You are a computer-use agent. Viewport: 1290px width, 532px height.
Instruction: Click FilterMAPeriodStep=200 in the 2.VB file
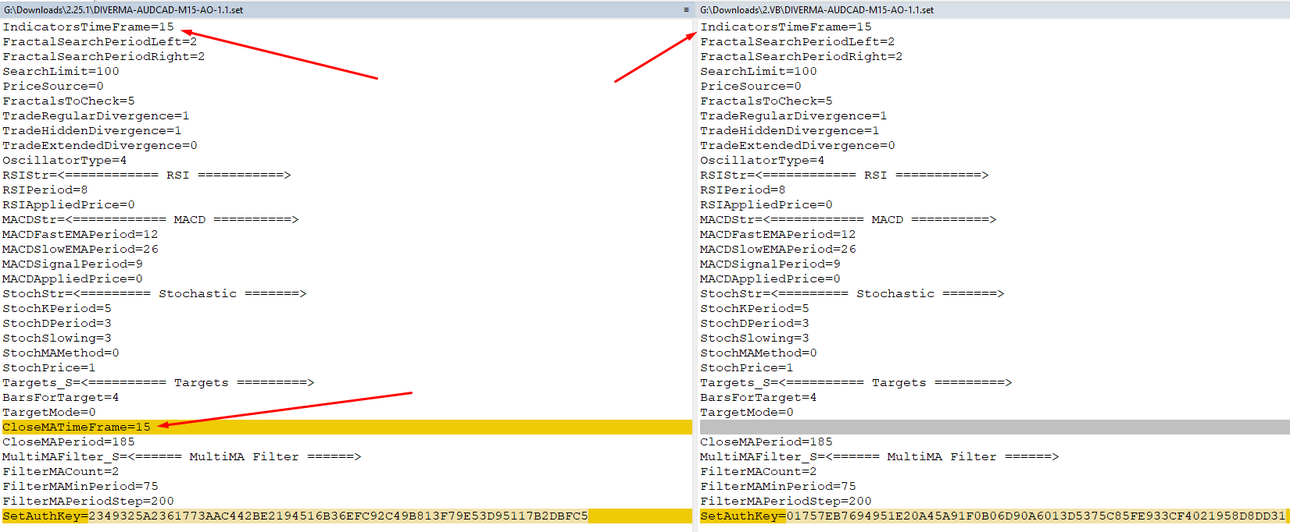(786, 501)
